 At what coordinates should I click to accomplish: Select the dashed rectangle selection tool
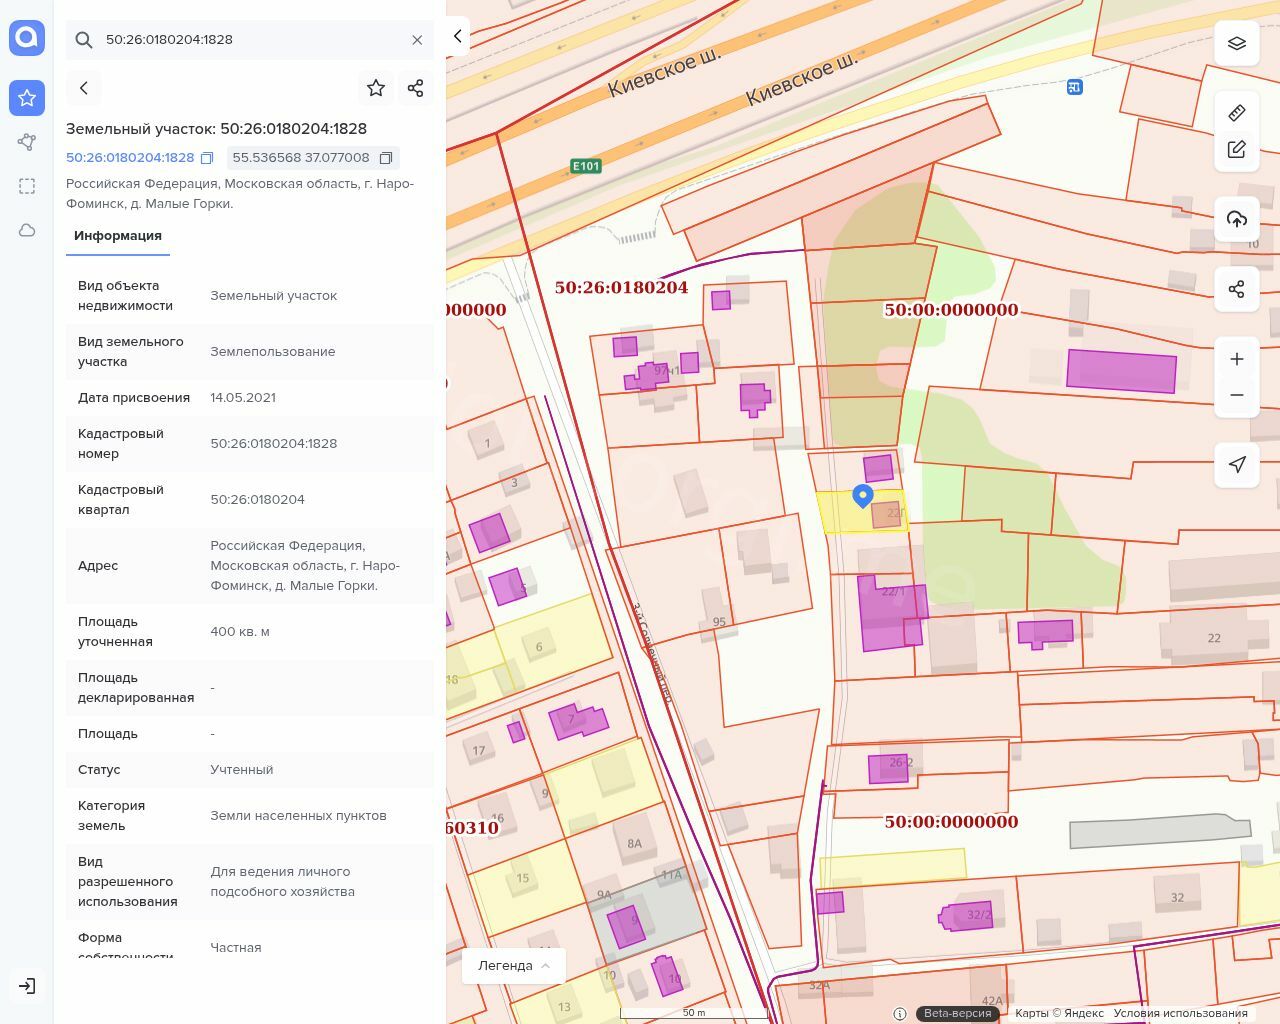(x=27, y=186)
